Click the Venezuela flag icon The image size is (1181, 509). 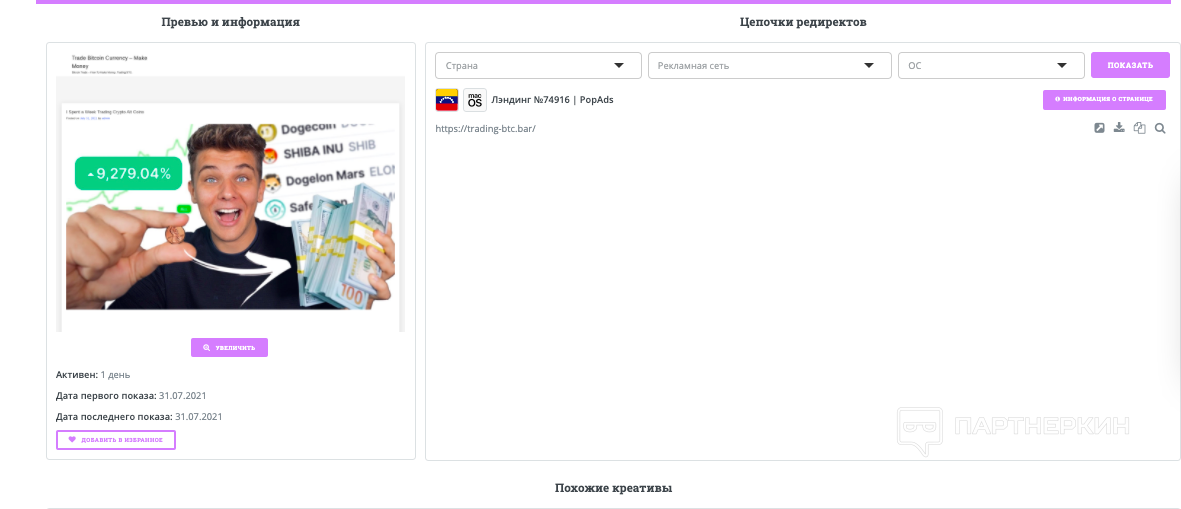(x=447, y=99)
